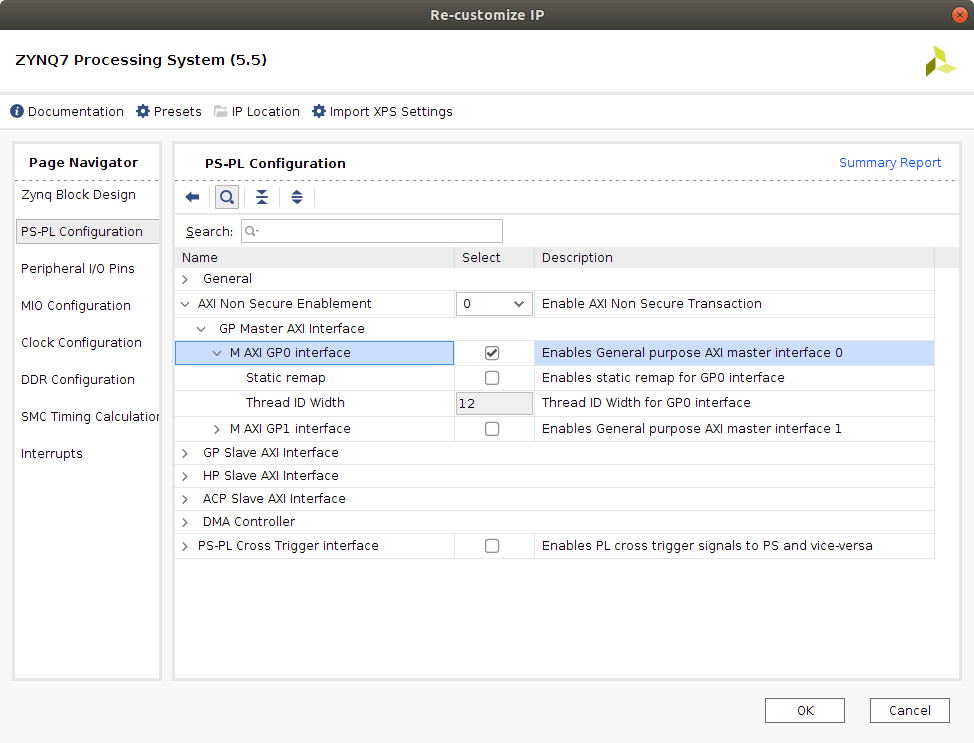The width and height of the screenshot is (974, 743).
Task: Enable the M AXI GP1 interface checkbox
Action: coord(492,429)
